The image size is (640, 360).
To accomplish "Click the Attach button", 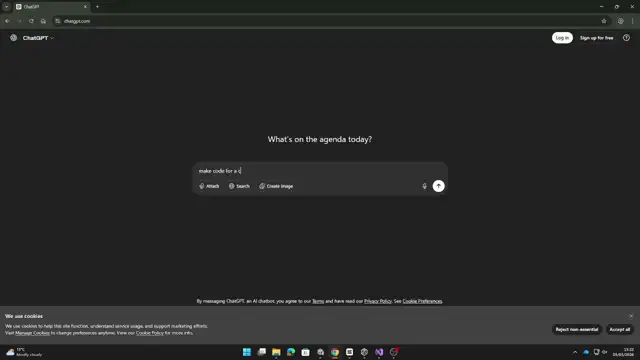I will click(209, 186).
